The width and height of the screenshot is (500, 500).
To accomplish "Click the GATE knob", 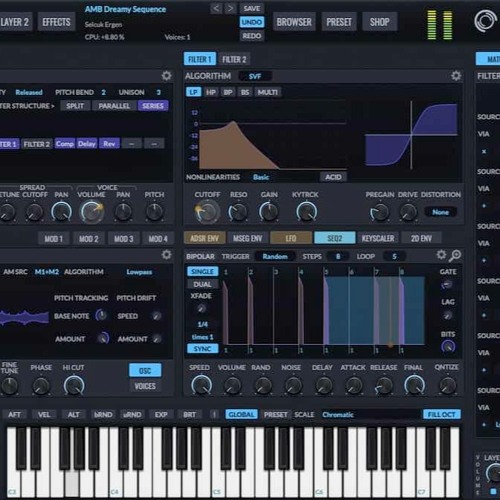I will [447, 285].
